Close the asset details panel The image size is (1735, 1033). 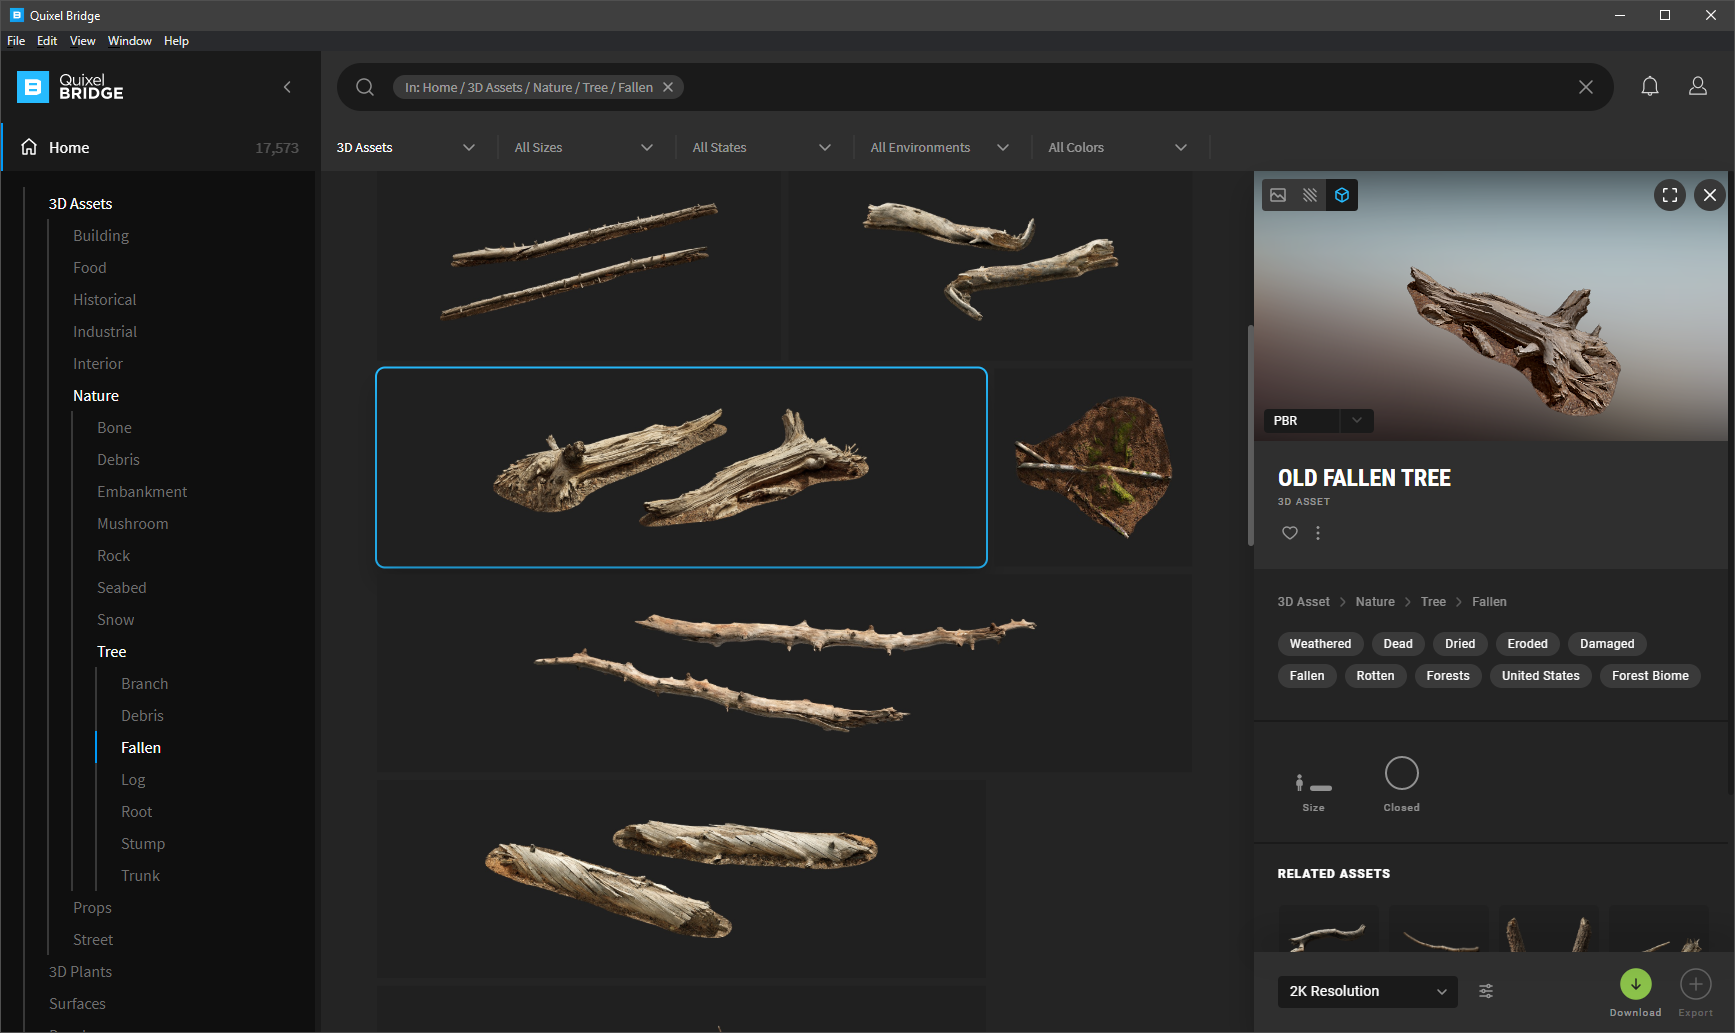pyautogui.click(x=1710, y=195)
